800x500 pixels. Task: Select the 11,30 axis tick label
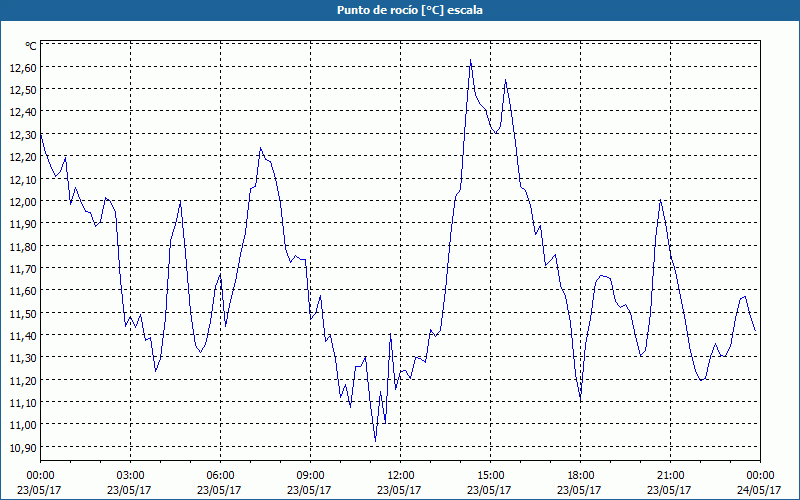(23, 358)
